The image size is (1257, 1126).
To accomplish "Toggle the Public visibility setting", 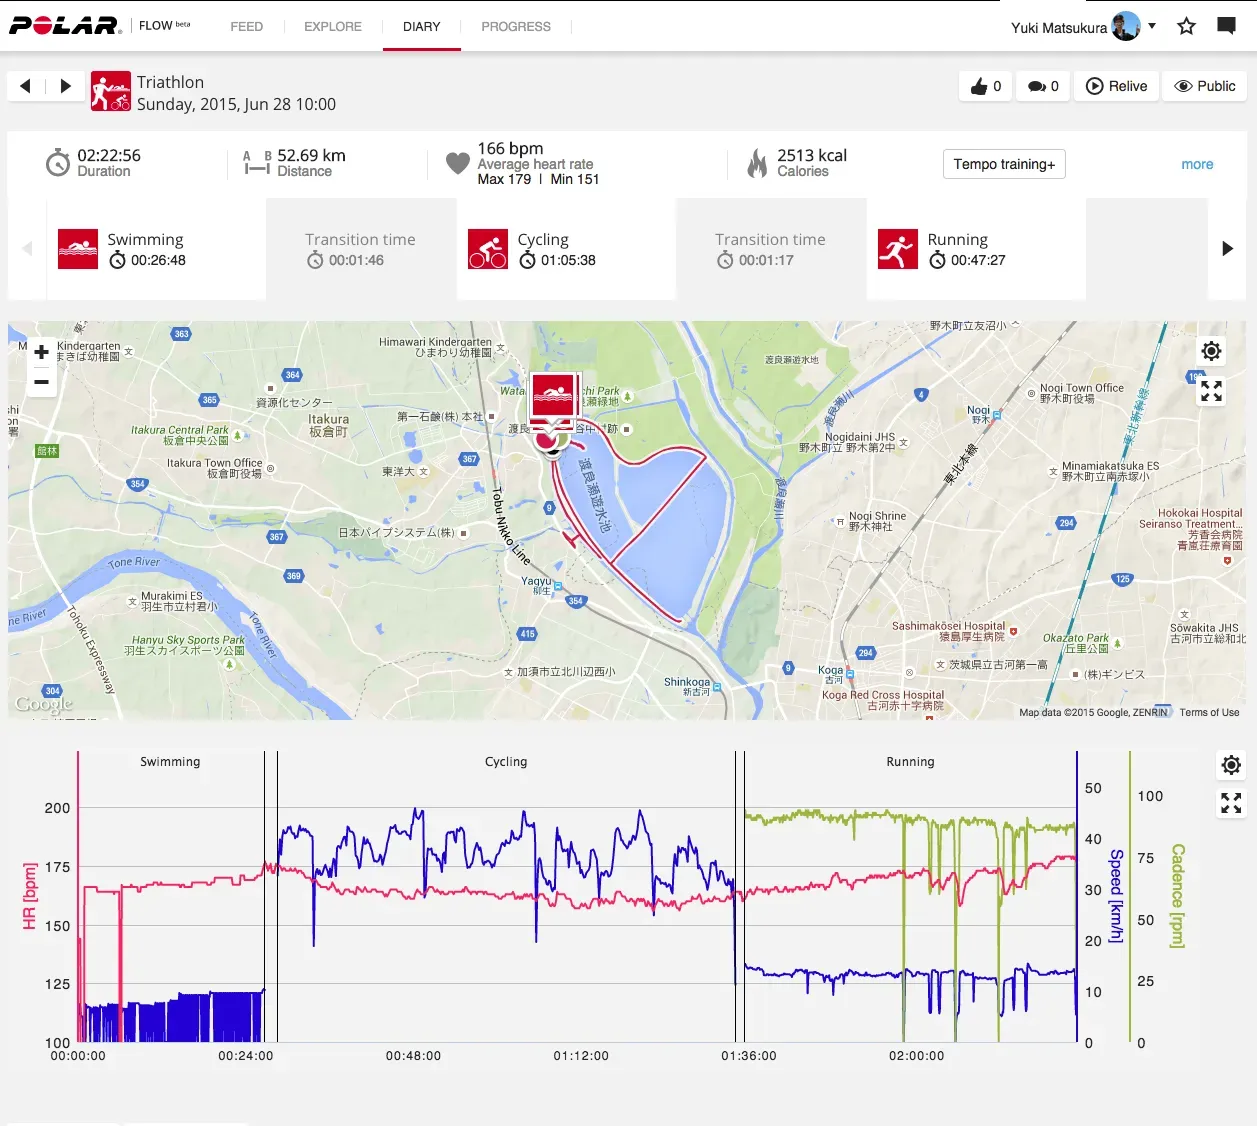I will coord(1204,86).
